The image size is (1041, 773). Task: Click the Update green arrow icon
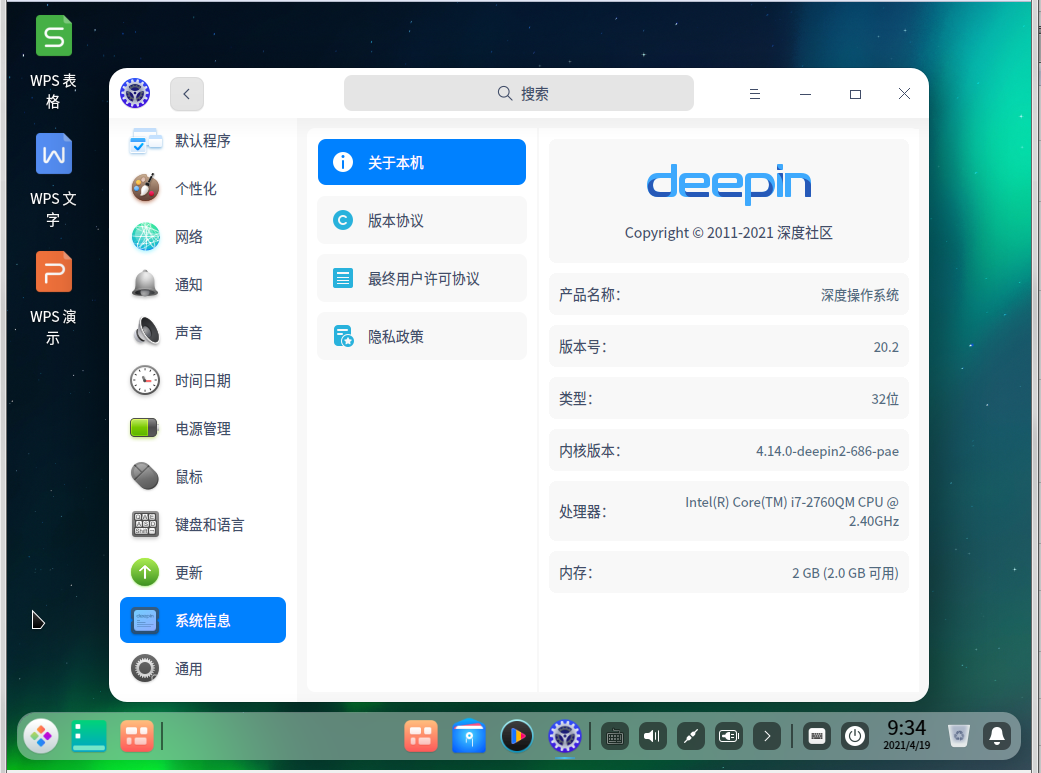(145, 572)
